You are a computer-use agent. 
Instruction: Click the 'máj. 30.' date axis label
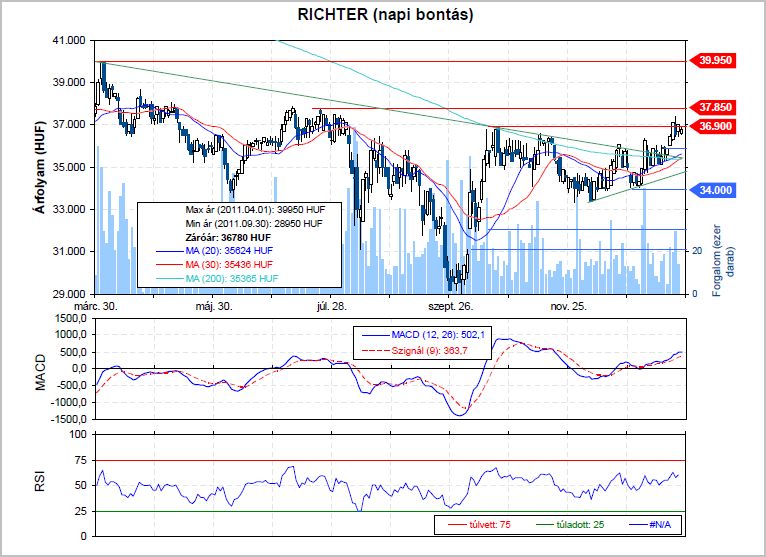(214, 307)
